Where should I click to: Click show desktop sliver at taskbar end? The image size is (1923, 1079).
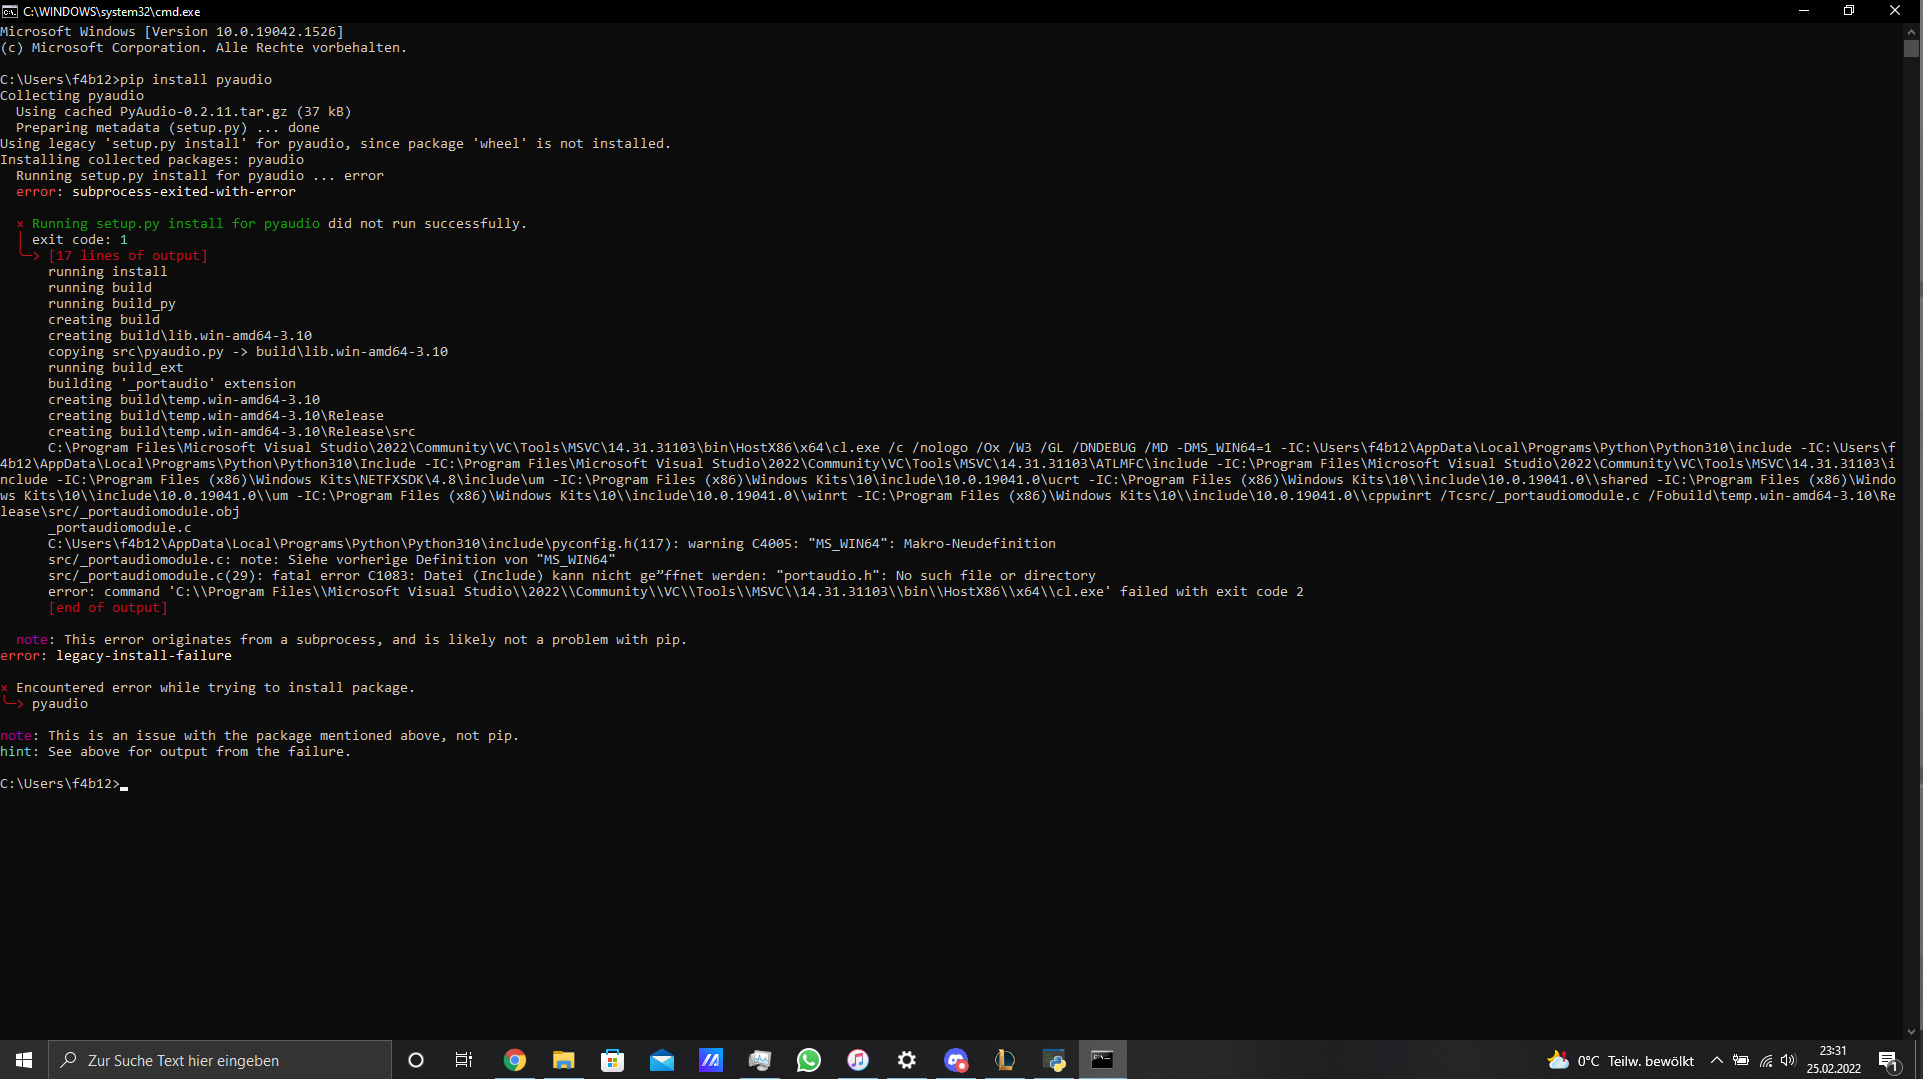(x=1919, y=1060)
